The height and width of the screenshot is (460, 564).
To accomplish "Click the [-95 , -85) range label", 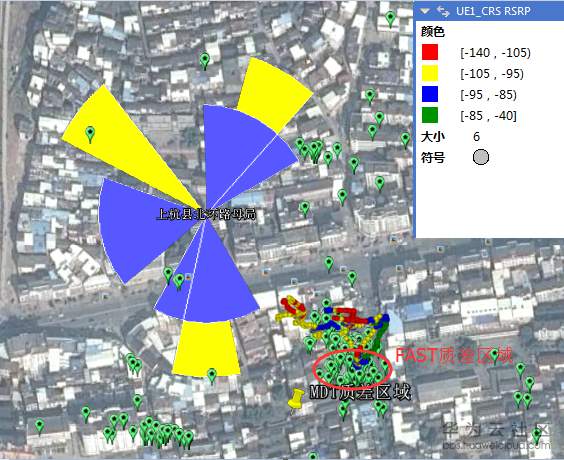I will (x=488, y=95).
